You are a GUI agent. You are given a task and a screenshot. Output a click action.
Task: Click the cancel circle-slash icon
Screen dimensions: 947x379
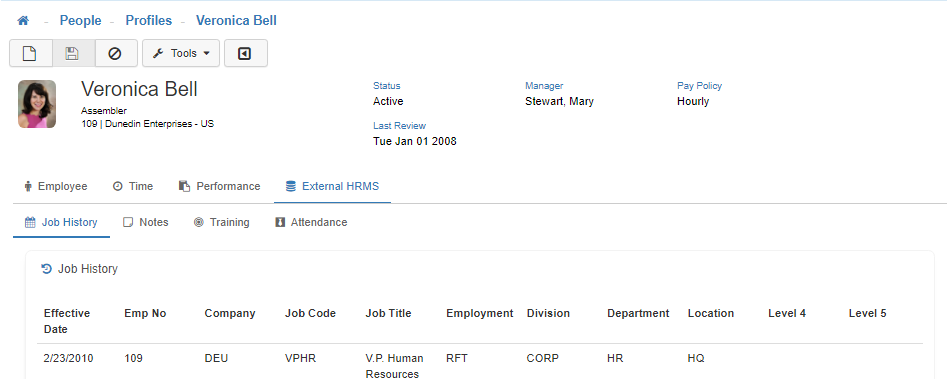pos(115,53)
